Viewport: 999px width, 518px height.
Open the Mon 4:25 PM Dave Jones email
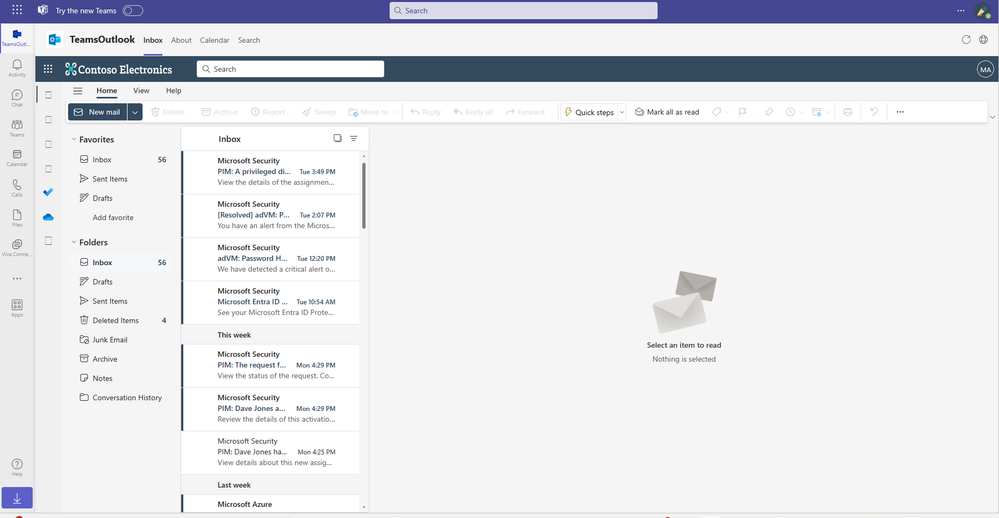(x=271, y=452)
